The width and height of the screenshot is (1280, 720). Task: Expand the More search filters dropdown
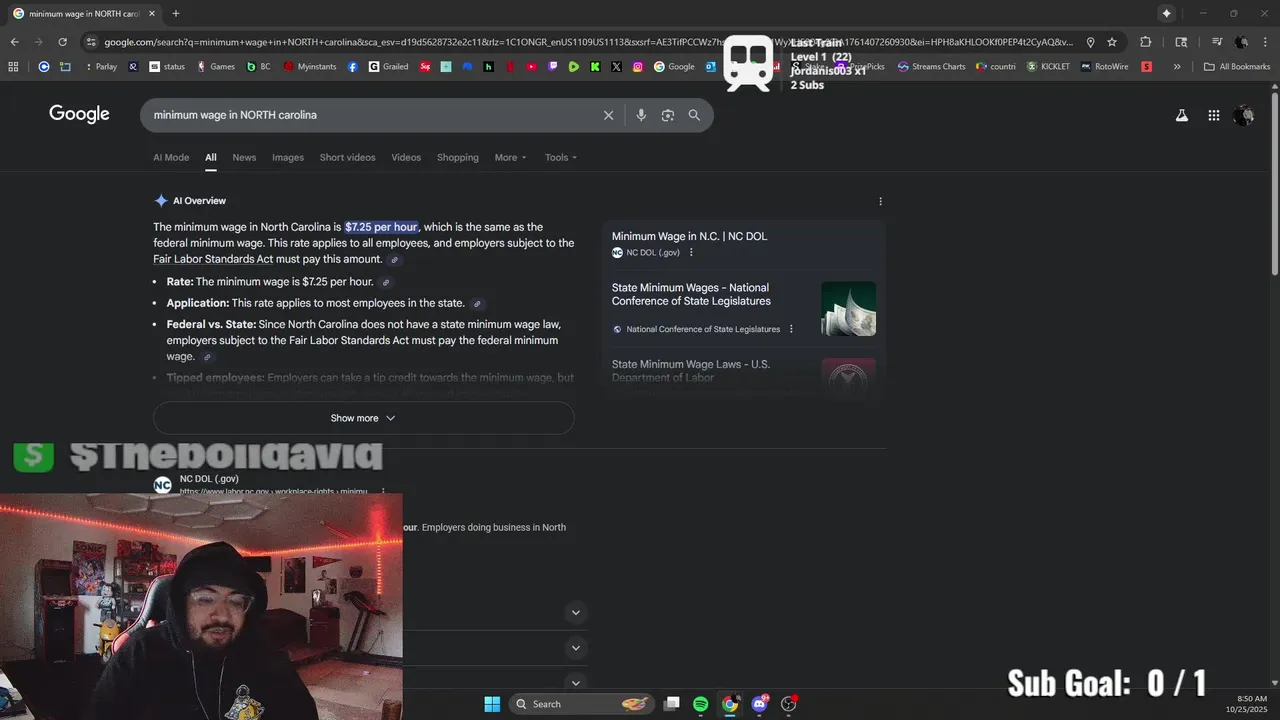pos(510,158)
